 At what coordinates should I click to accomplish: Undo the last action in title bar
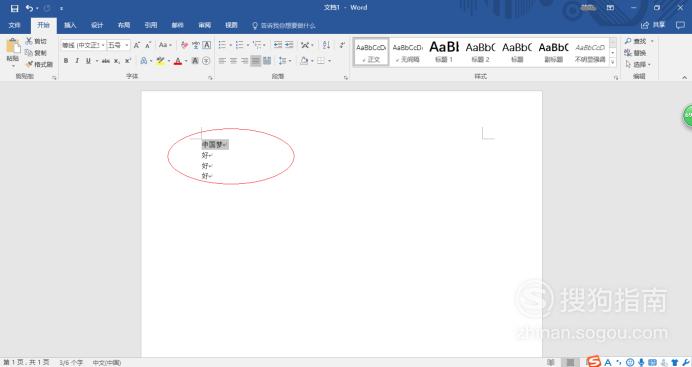pos(29,8)
